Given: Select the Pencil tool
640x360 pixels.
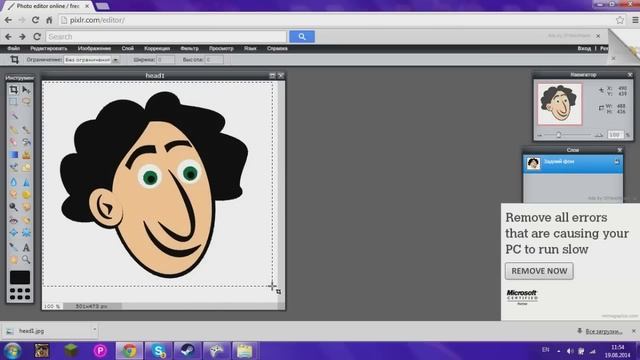Looking at the screenshot, I should pyautogui.click(x=13, y=130).
